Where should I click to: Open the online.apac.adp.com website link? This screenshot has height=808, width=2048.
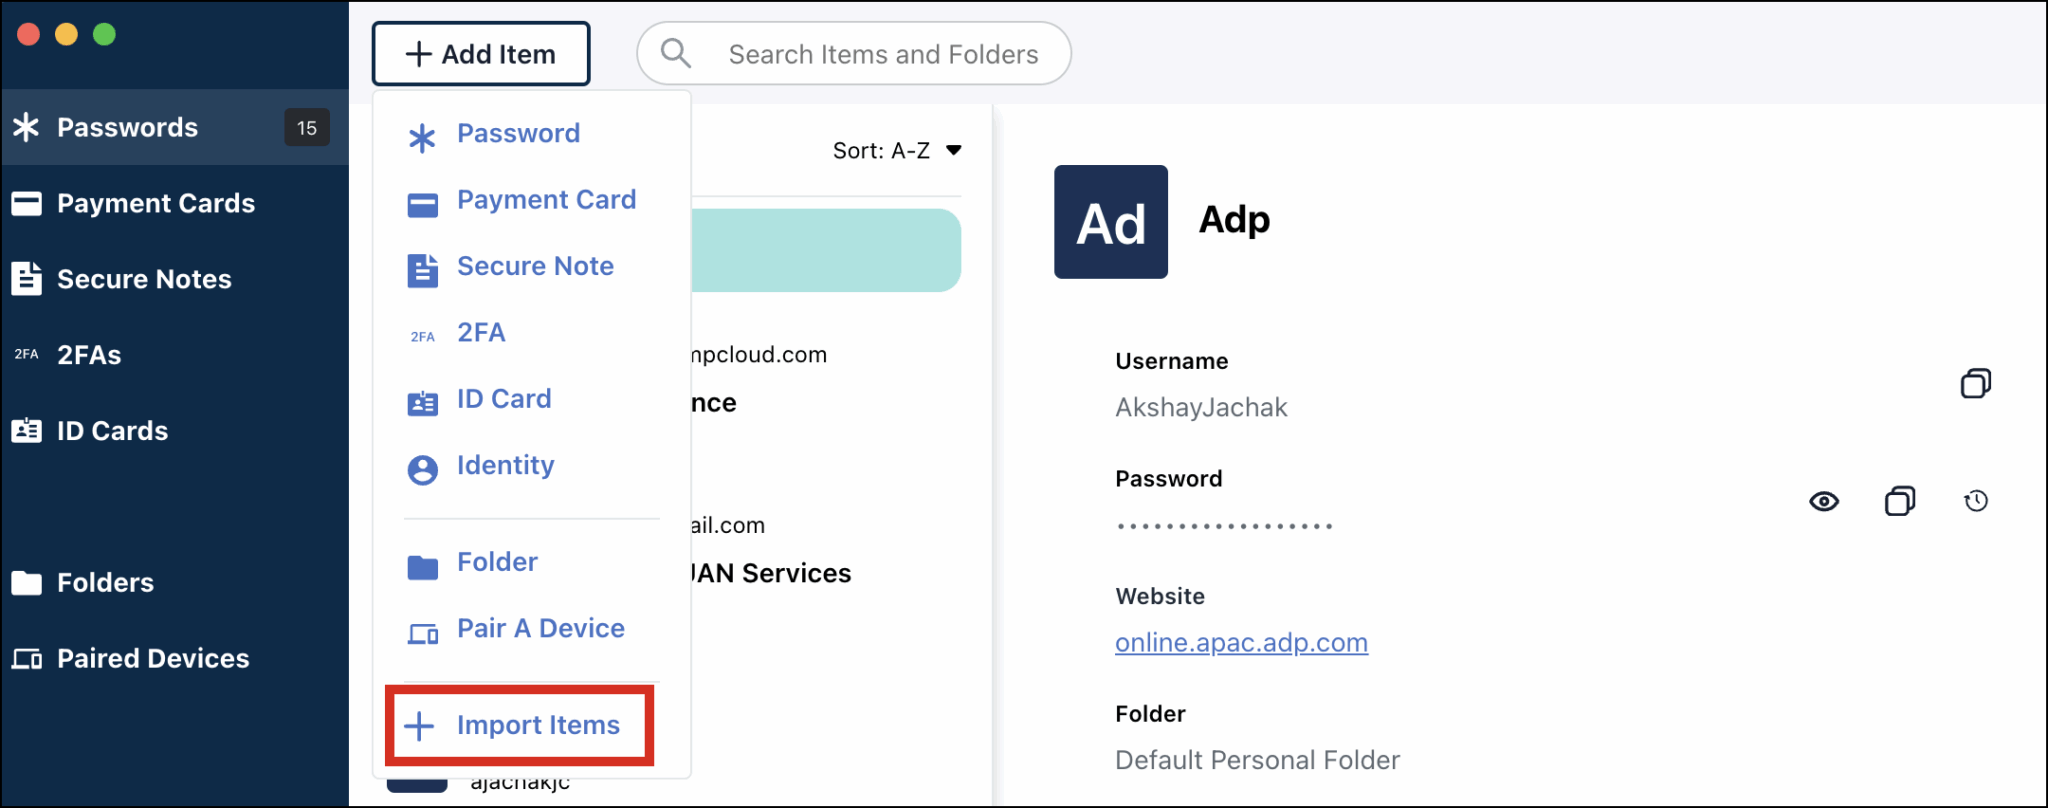tap(1241, 643)
